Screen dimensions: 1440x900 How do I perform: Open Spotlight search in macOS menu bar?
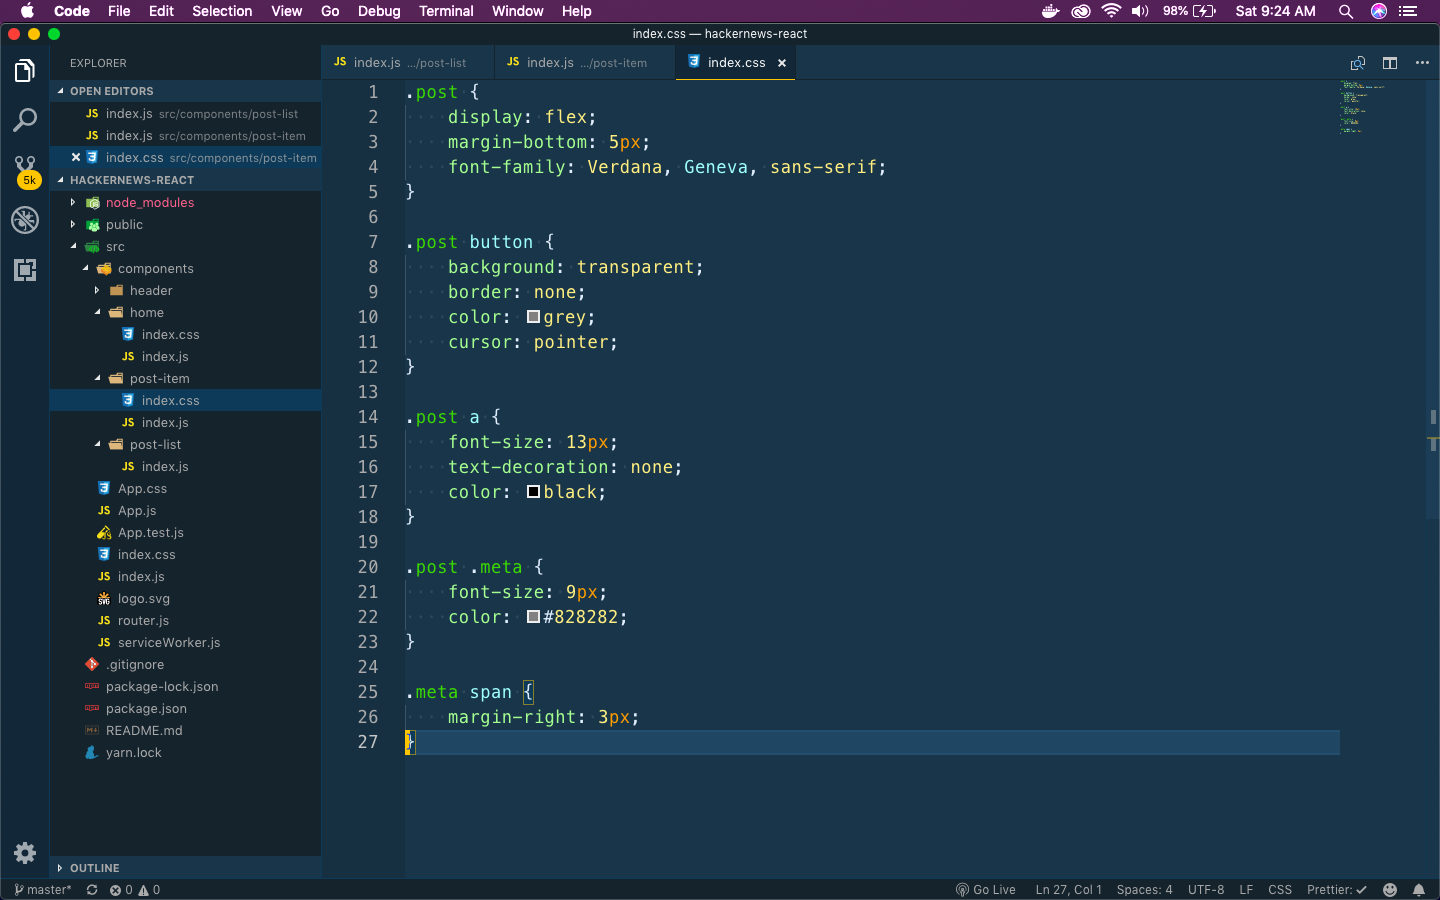tap(1346, 11)
